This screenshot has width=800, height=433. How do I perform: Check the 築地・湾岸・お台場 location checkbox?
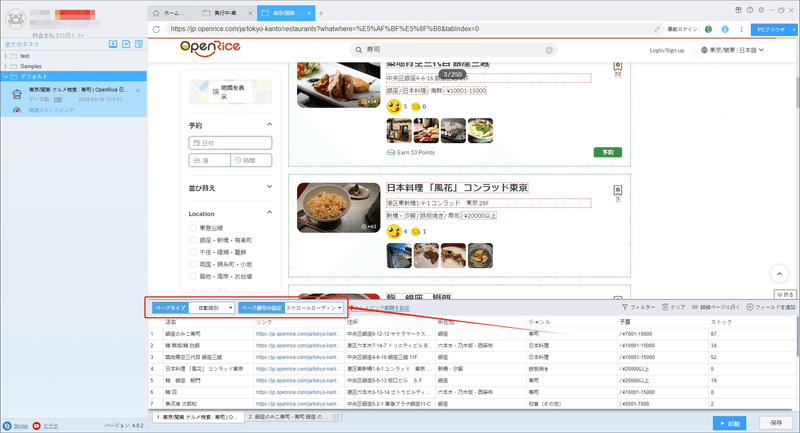tap(192, 276)
